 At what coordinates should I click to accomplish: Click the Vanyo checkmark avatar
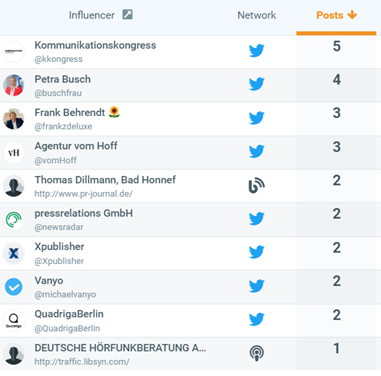[x=14, y=287]
